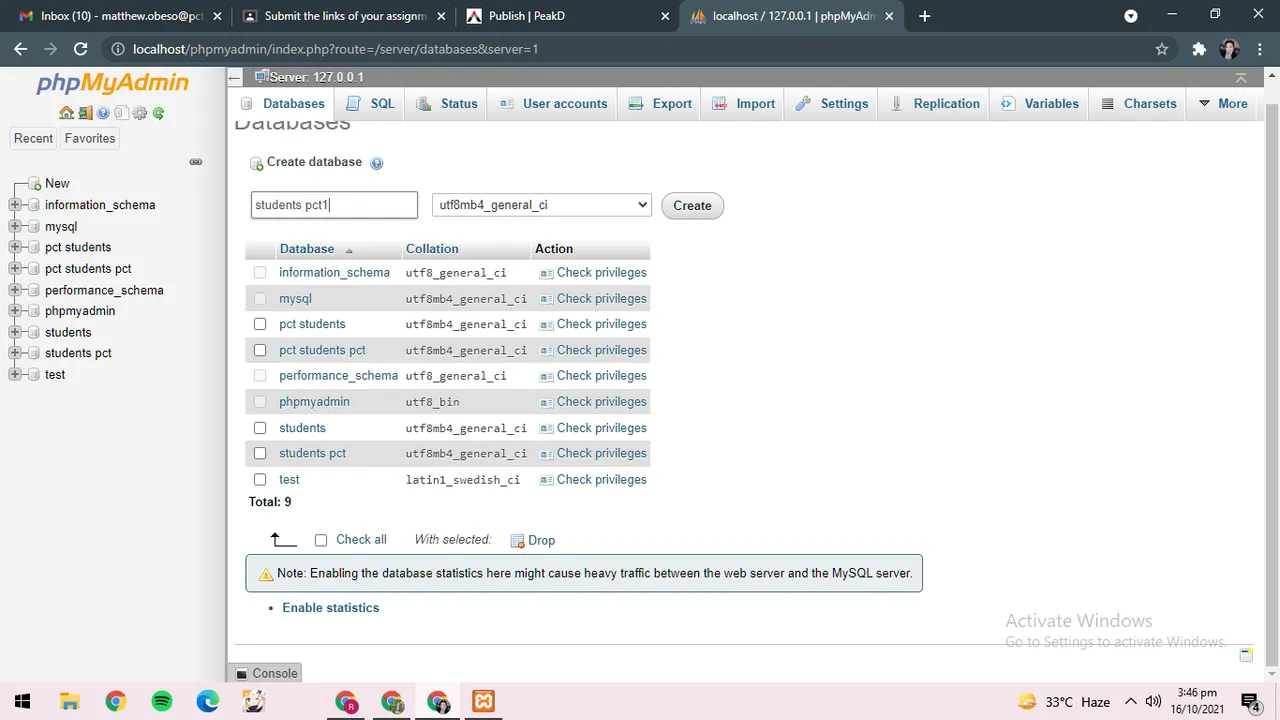
Task: Open navigation panel settings gear icon
Action: point(140,113)
